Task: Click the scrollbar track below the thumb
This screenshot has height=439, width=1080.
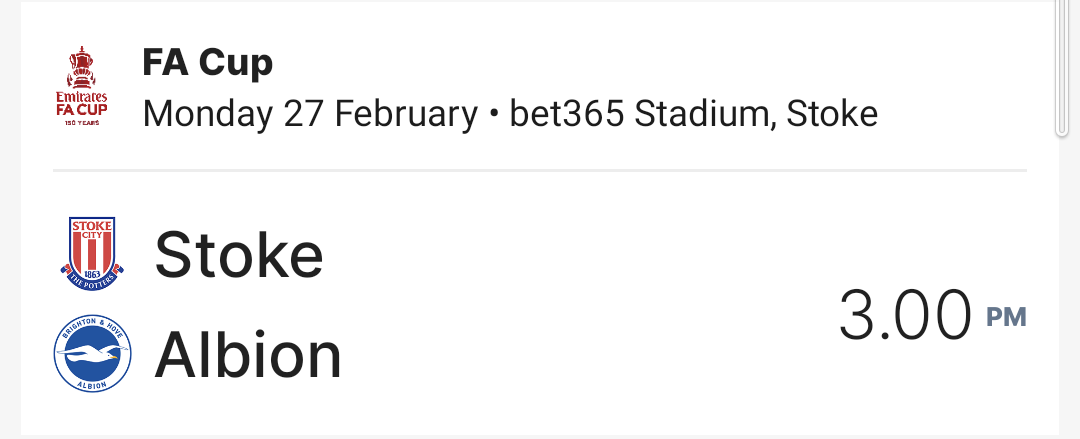Action: [x=1063, y=286]
